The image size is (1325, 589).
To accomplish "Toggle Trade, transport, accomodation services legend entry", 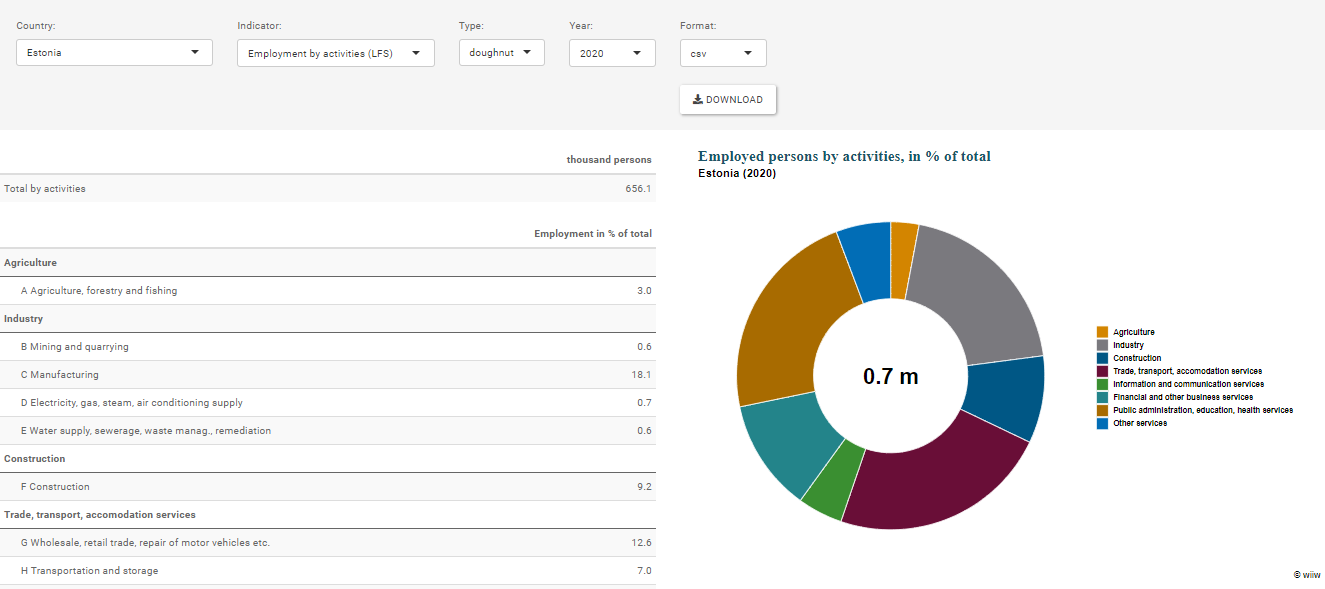I will (1187, 371).
